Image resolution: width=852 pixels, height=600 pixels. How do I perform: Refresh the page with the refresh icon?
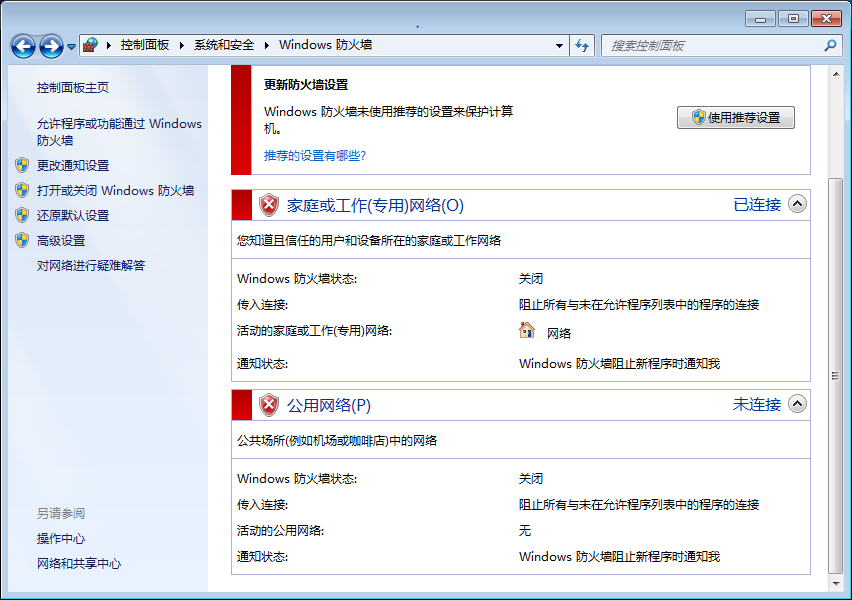click(582, 46)
